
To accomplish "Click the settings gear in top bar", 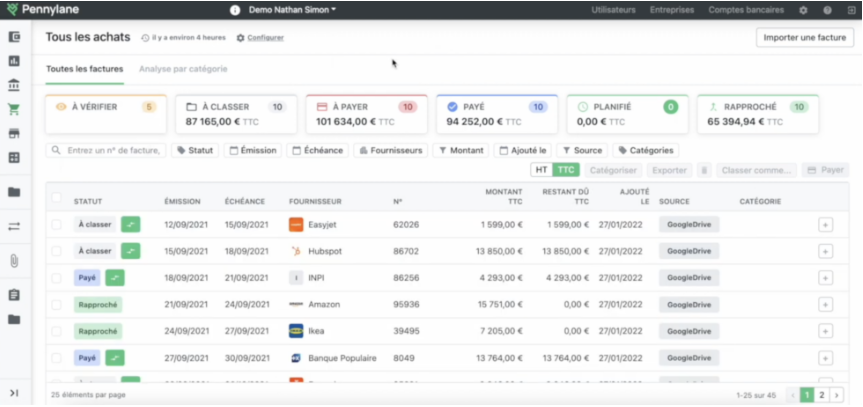I will [x=803, y=10].
